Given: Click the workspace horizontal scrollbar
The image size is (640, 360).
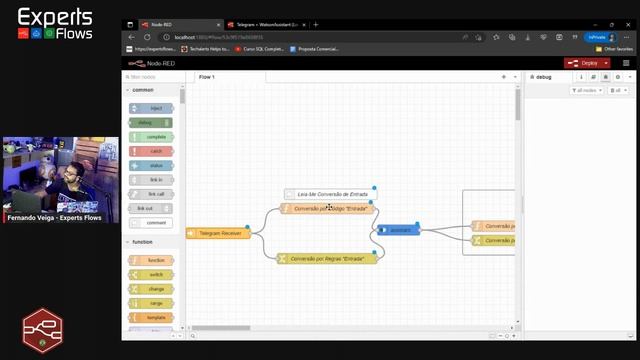Looking at the screenshot, I should [x=221, y=328].
